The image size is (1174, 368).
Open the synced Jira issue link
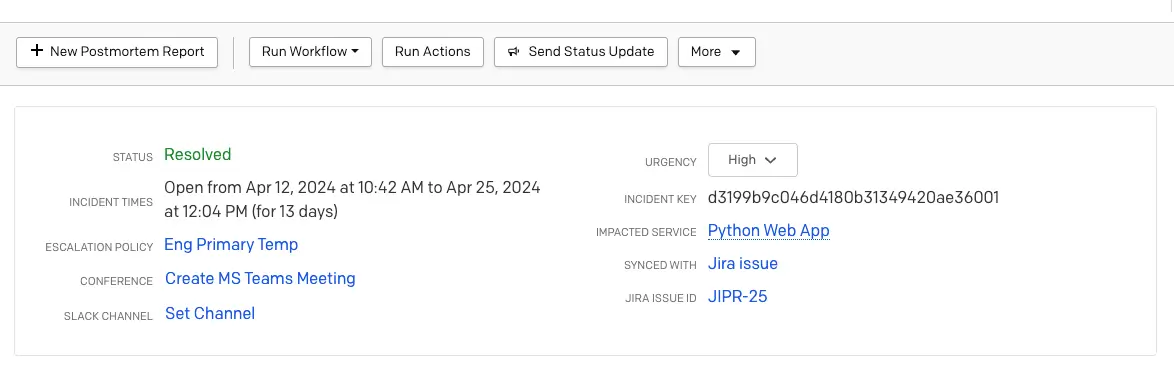click(743, 263)
